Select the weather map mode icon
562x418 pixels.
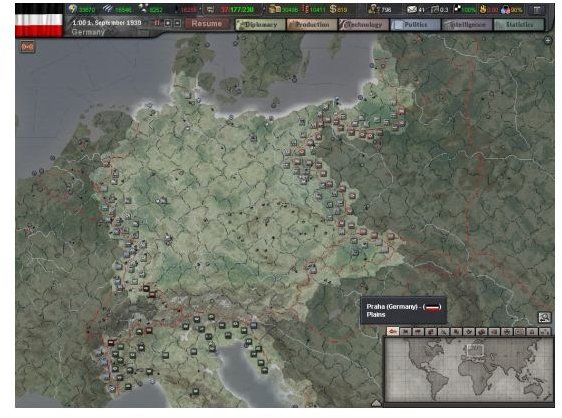[418, 332]
